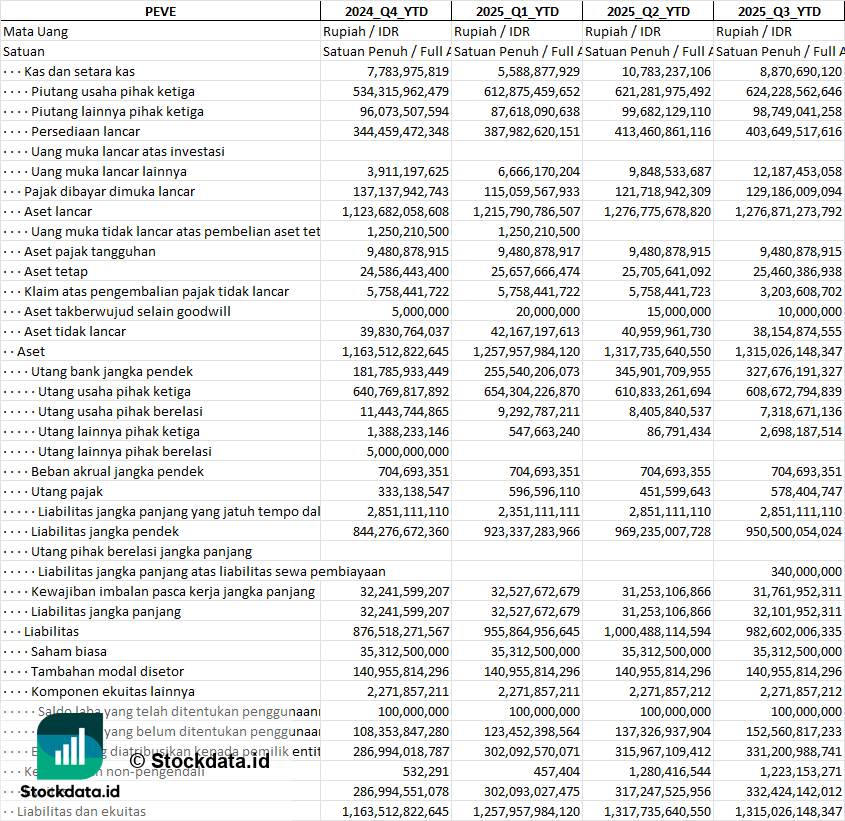Click the Aset tetap row label
The image size is (845, 821).
tap(56, 271)
